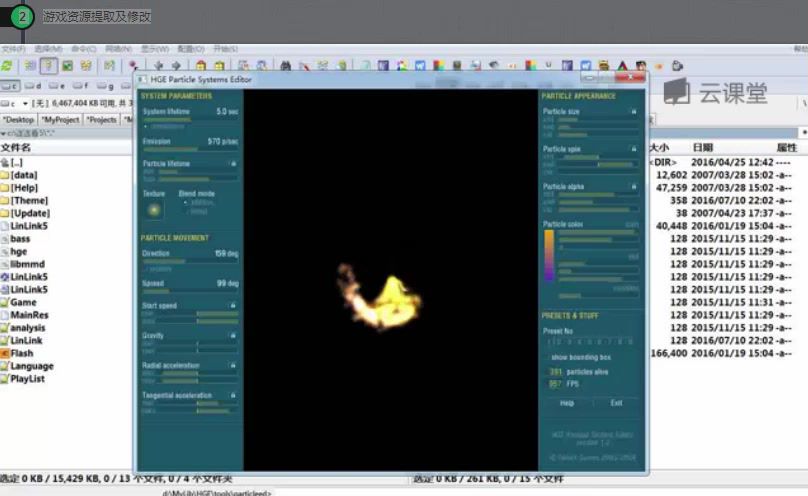Image resolution: width=808 pixels, height=496 pixels.
Task: Select drive f button in drive bar
Action: coord(80,86)
